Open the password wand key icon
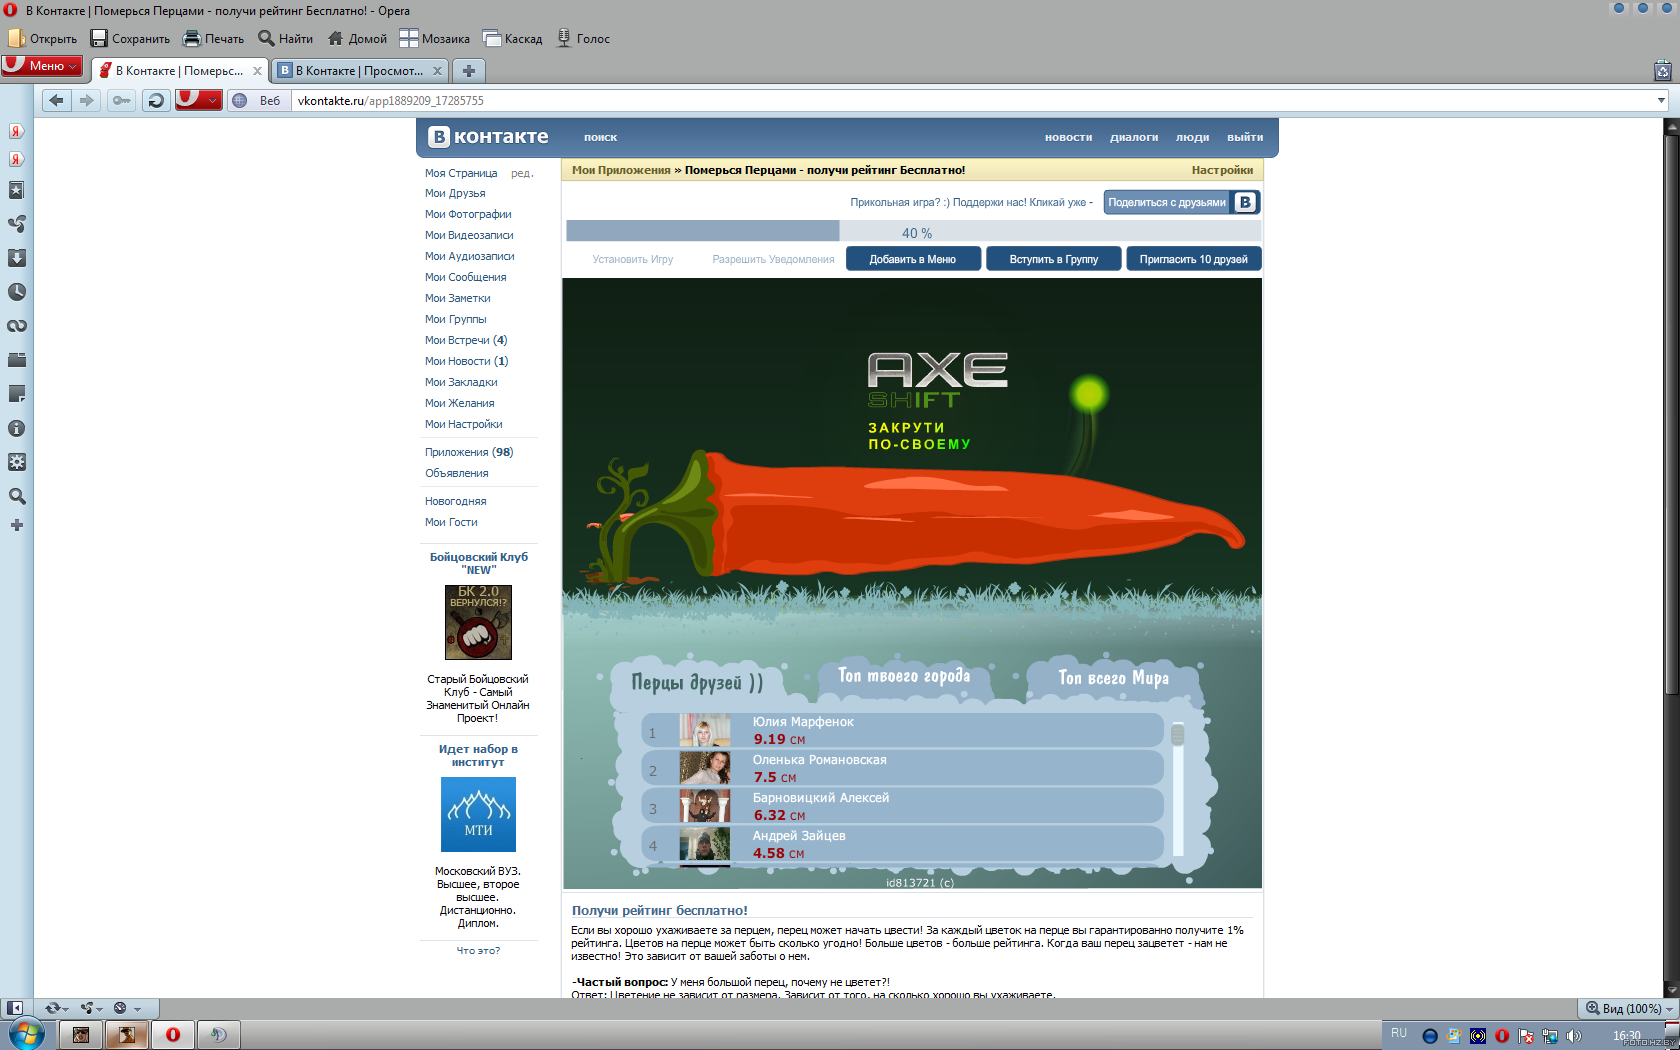 121,100
